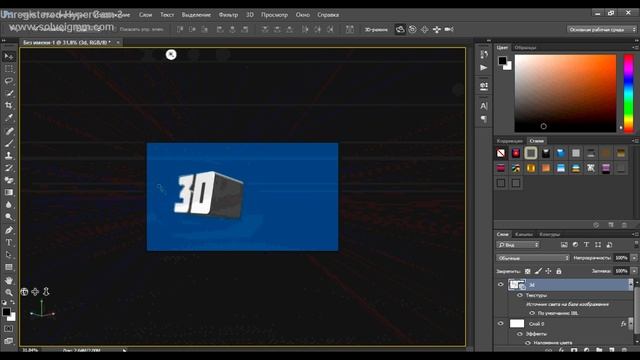The image size is (640, 360).
Task: Select the Clone Stamp tool
Action: [x=9, y=155]
